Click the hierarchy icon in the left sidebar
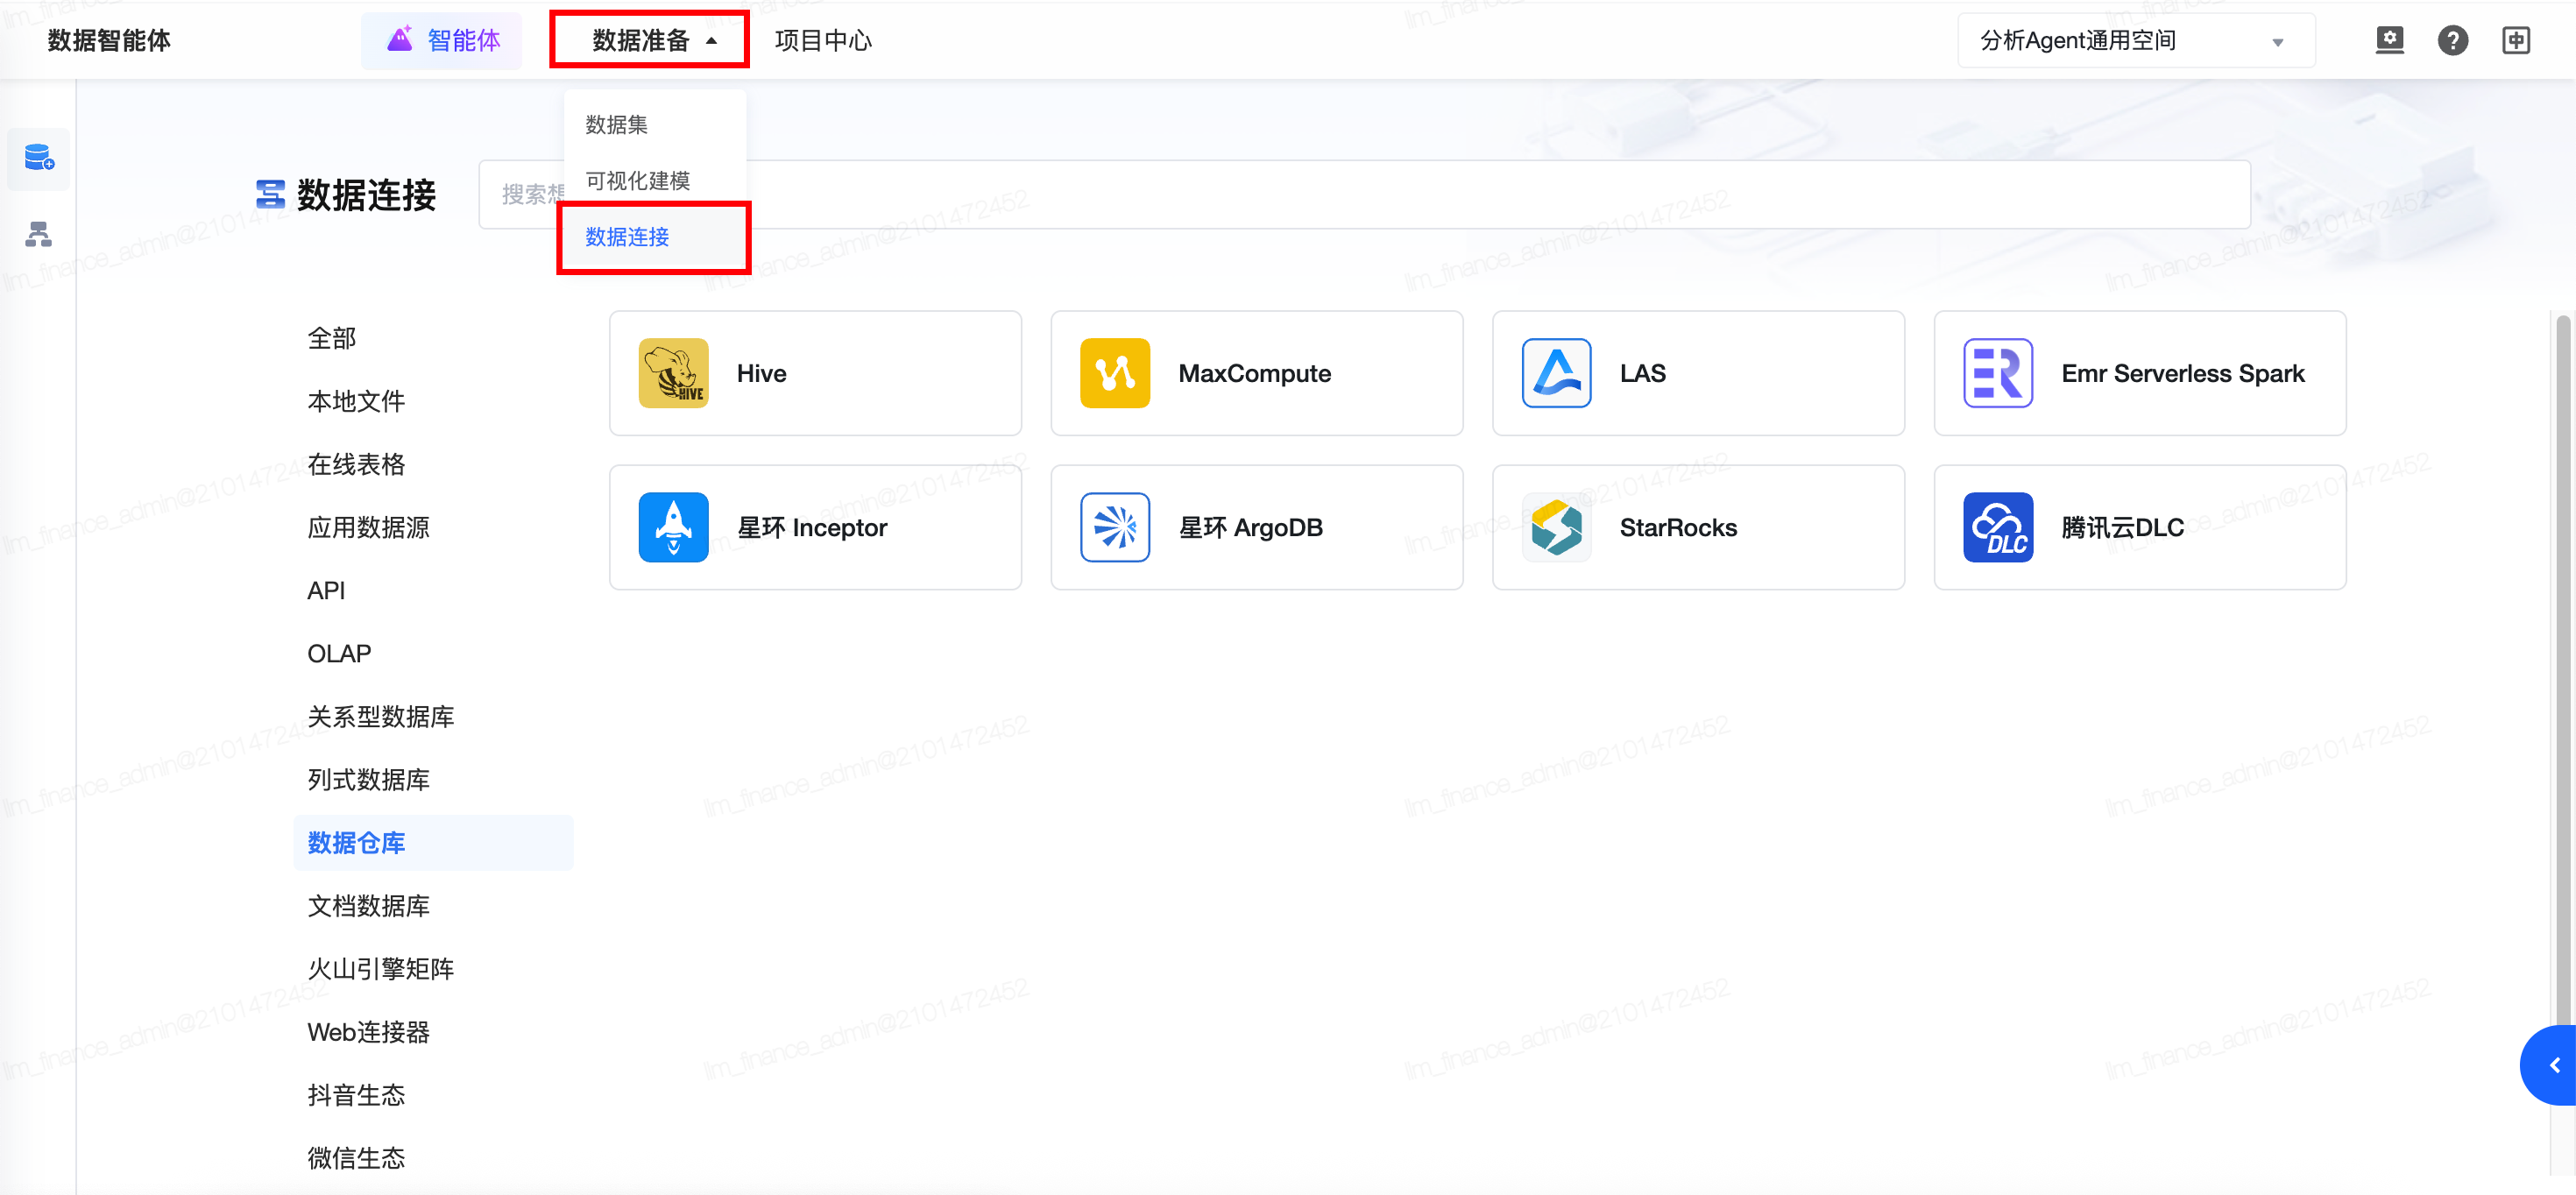This screenshot has width=2576, height=1195. pos(39,235)
